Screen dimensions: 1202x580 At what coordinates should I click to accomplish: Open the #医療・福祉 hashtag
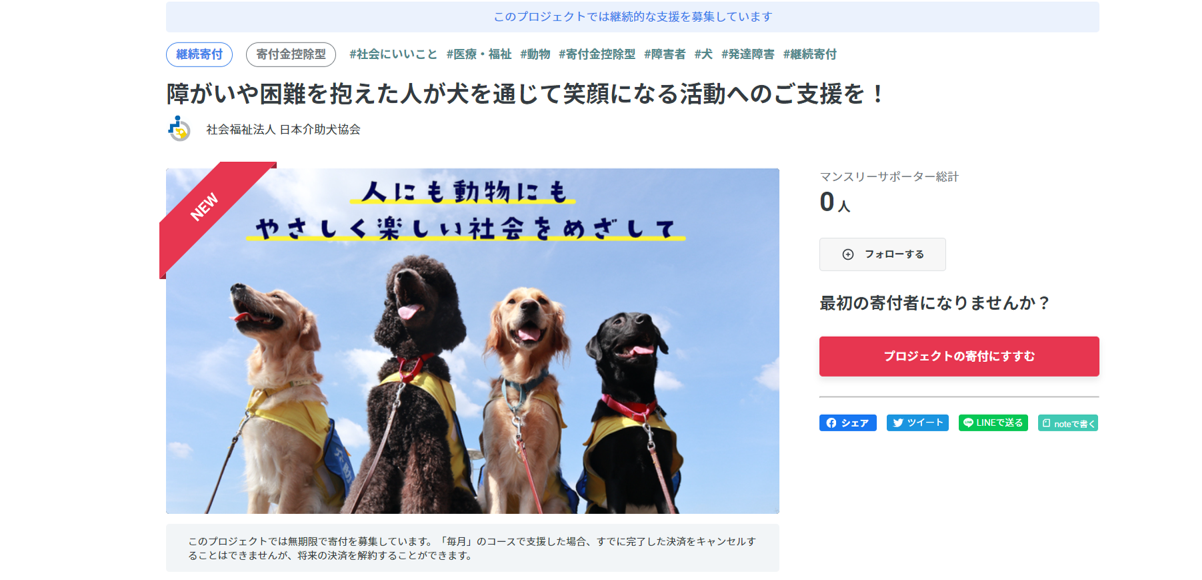point(479,54)
